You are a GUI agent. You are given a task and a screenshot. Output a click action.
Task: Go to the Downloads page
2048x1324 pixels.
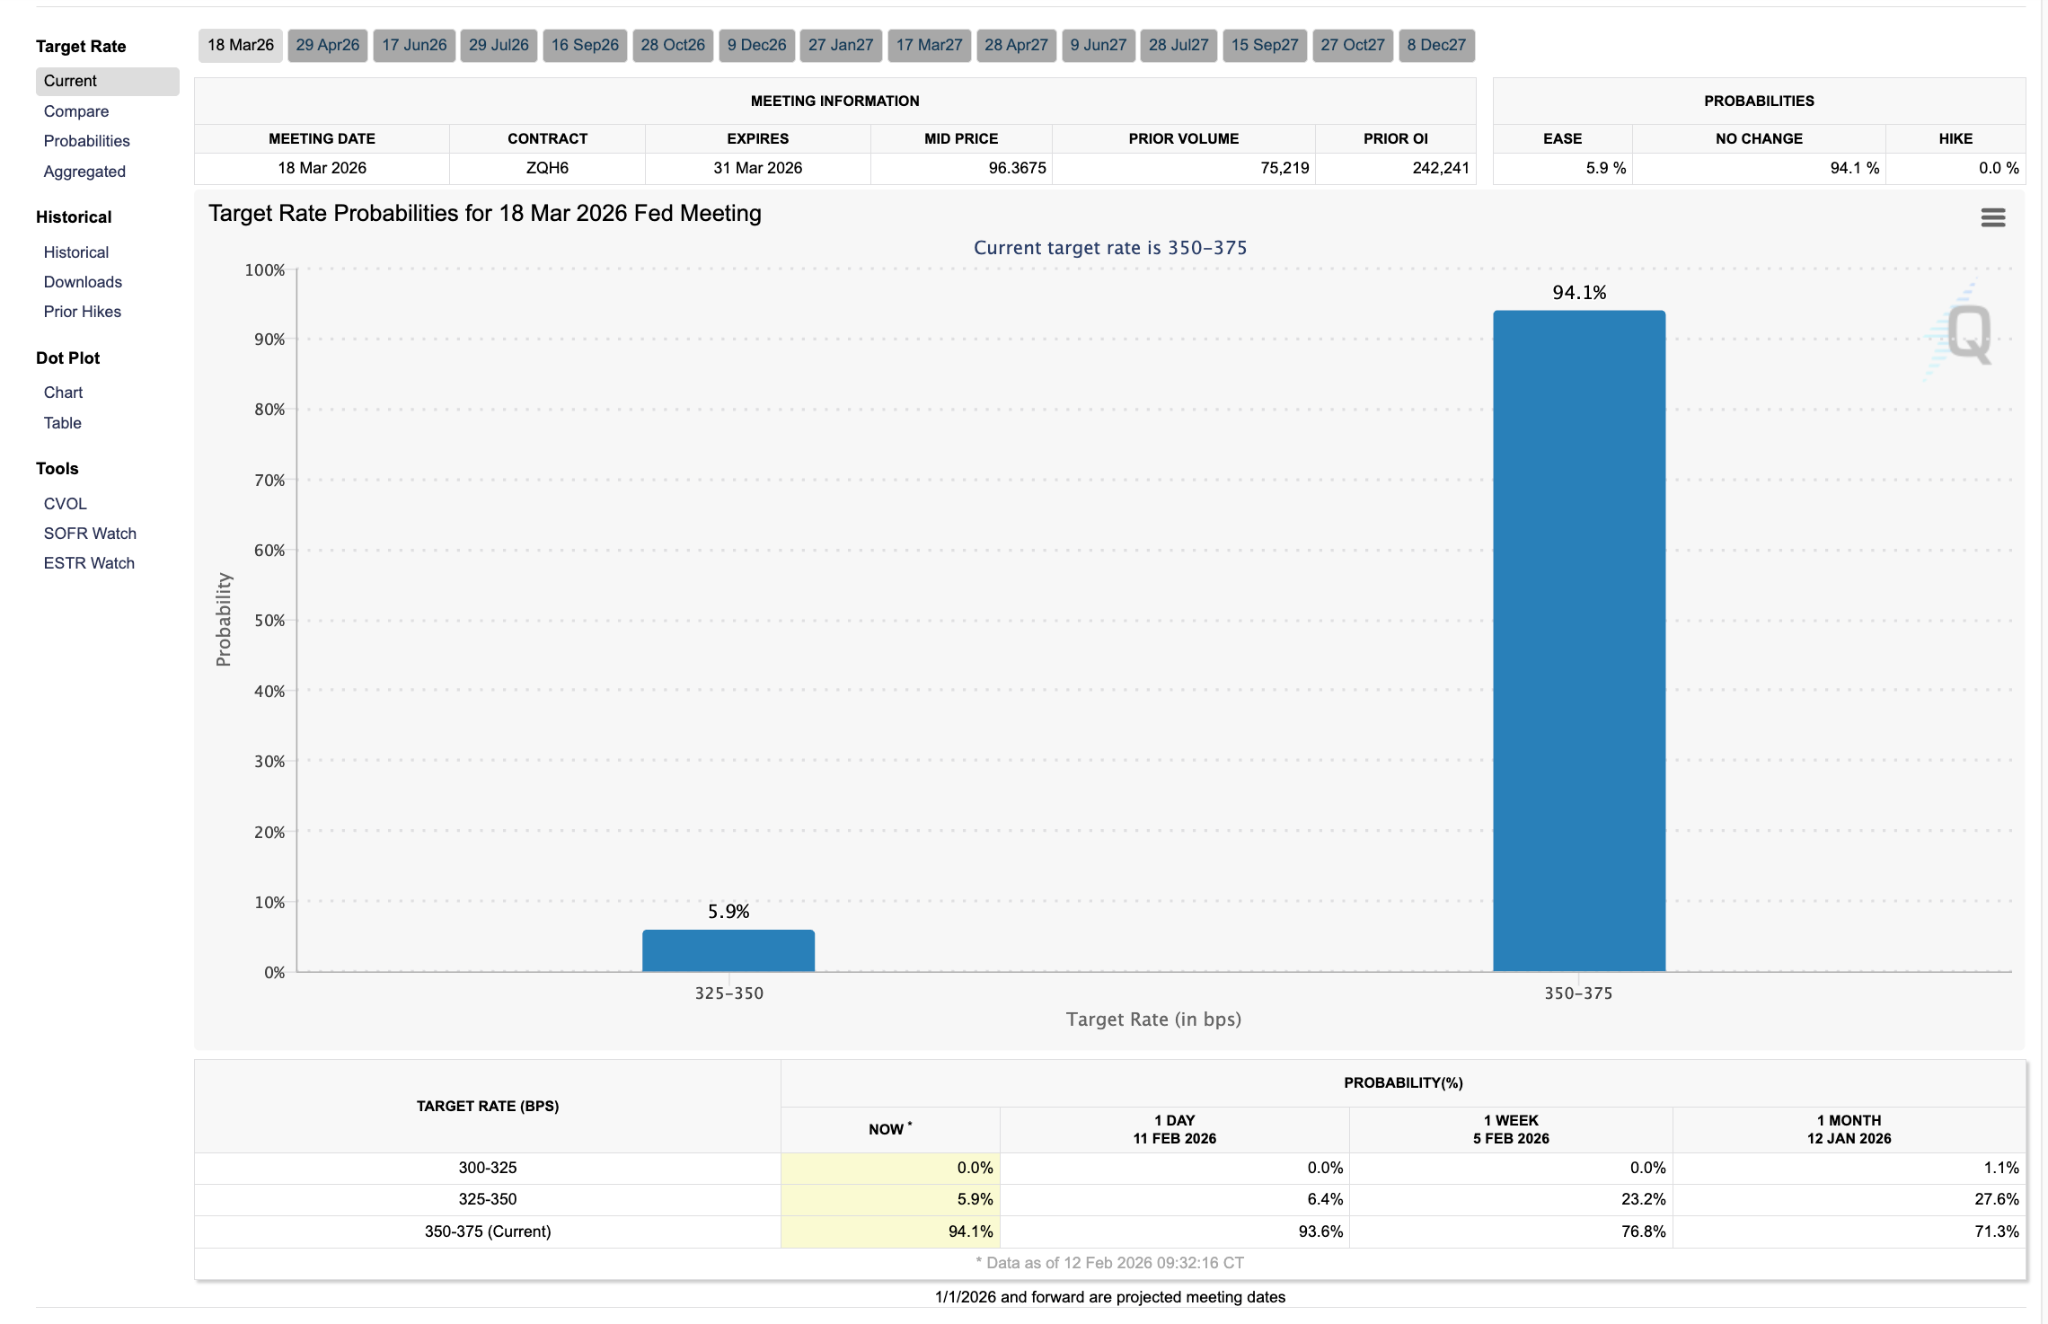point(82,282)
